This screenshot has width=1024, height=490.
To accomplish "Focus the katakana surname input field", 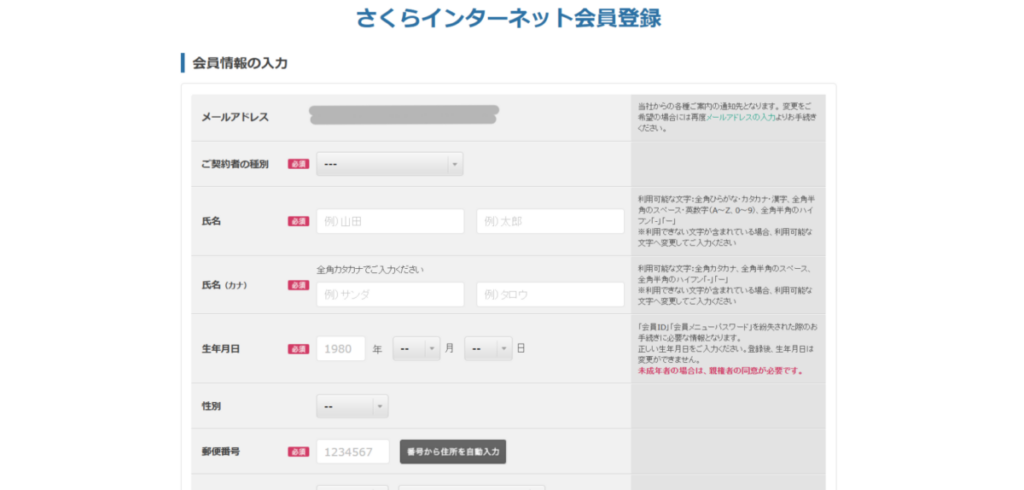I will click(390, 295).
